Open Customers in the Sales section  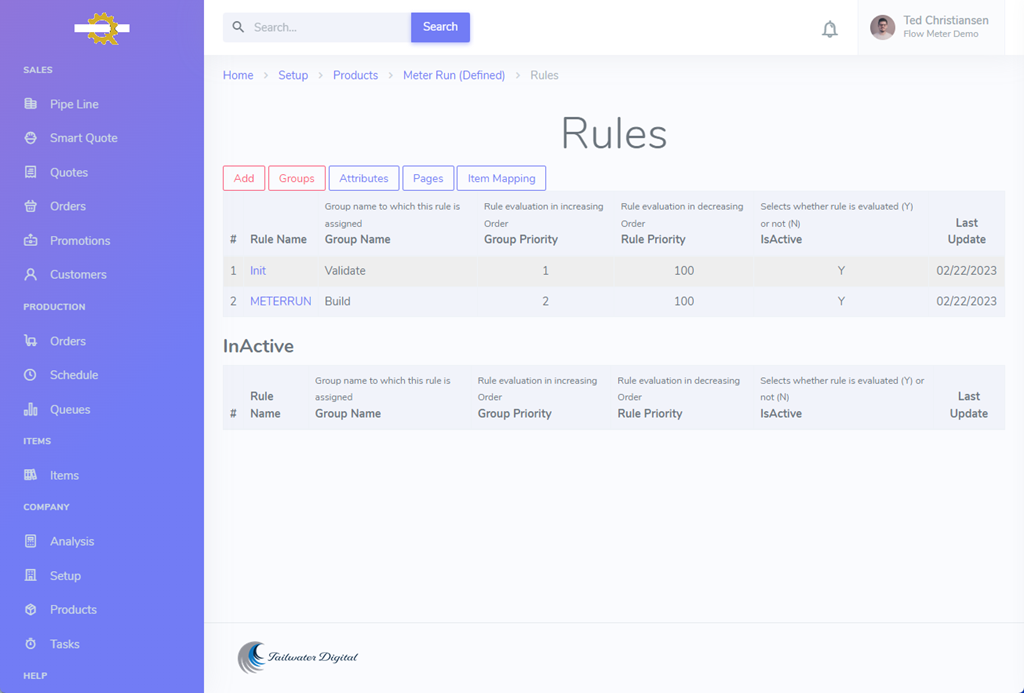click(78, 275)
